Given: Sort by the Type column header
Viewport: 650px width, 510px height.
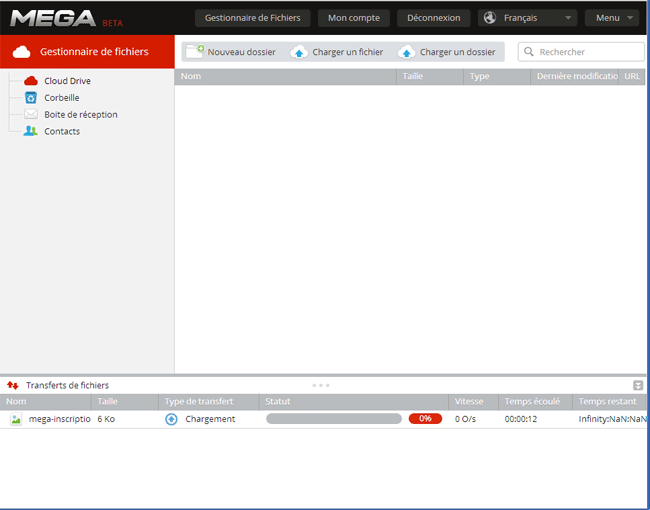Looking at the screenshot, I should [x=497, y=76].
